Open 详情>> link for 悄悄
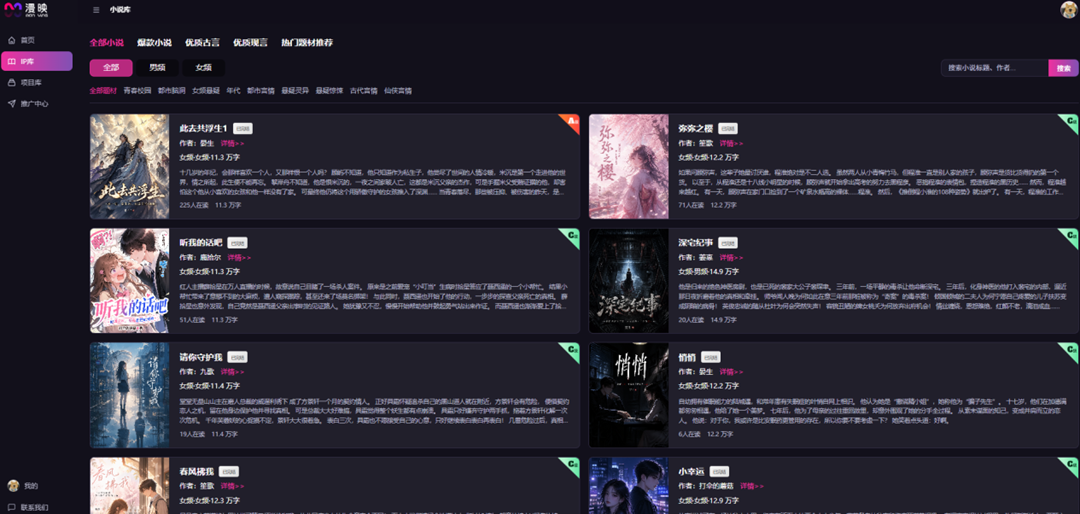1080x514 pixels. point(731,372)
